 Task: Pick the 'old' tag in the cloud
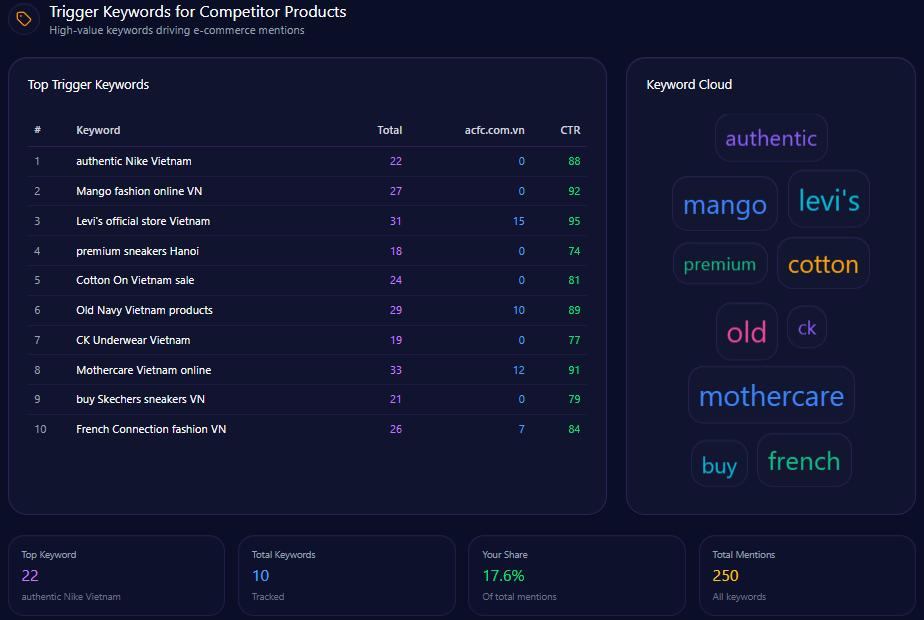tap(746, 332)
